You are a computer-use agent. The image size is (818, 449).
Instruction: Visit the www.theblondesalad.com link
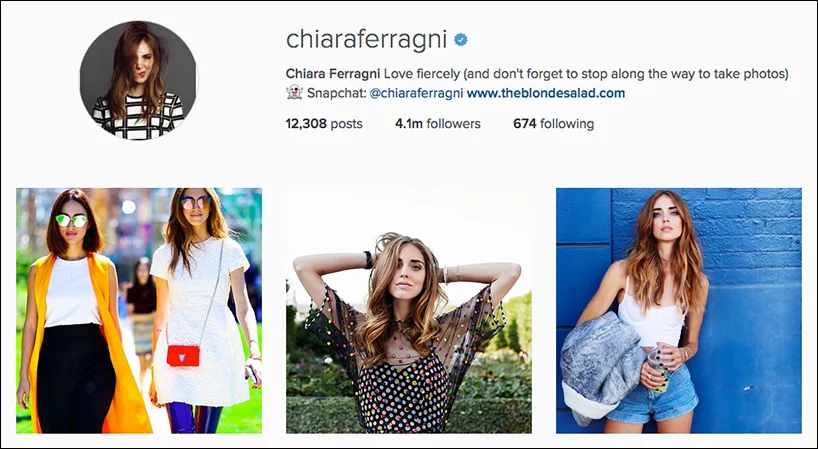coord(546,93)
